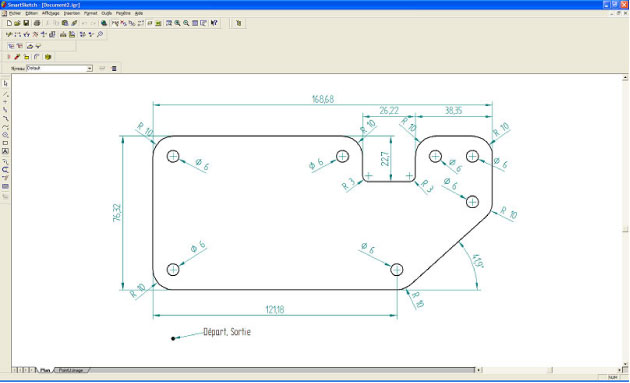630x383 pixels.
Task: Open the Edition menu
Action: pos(32,13)
